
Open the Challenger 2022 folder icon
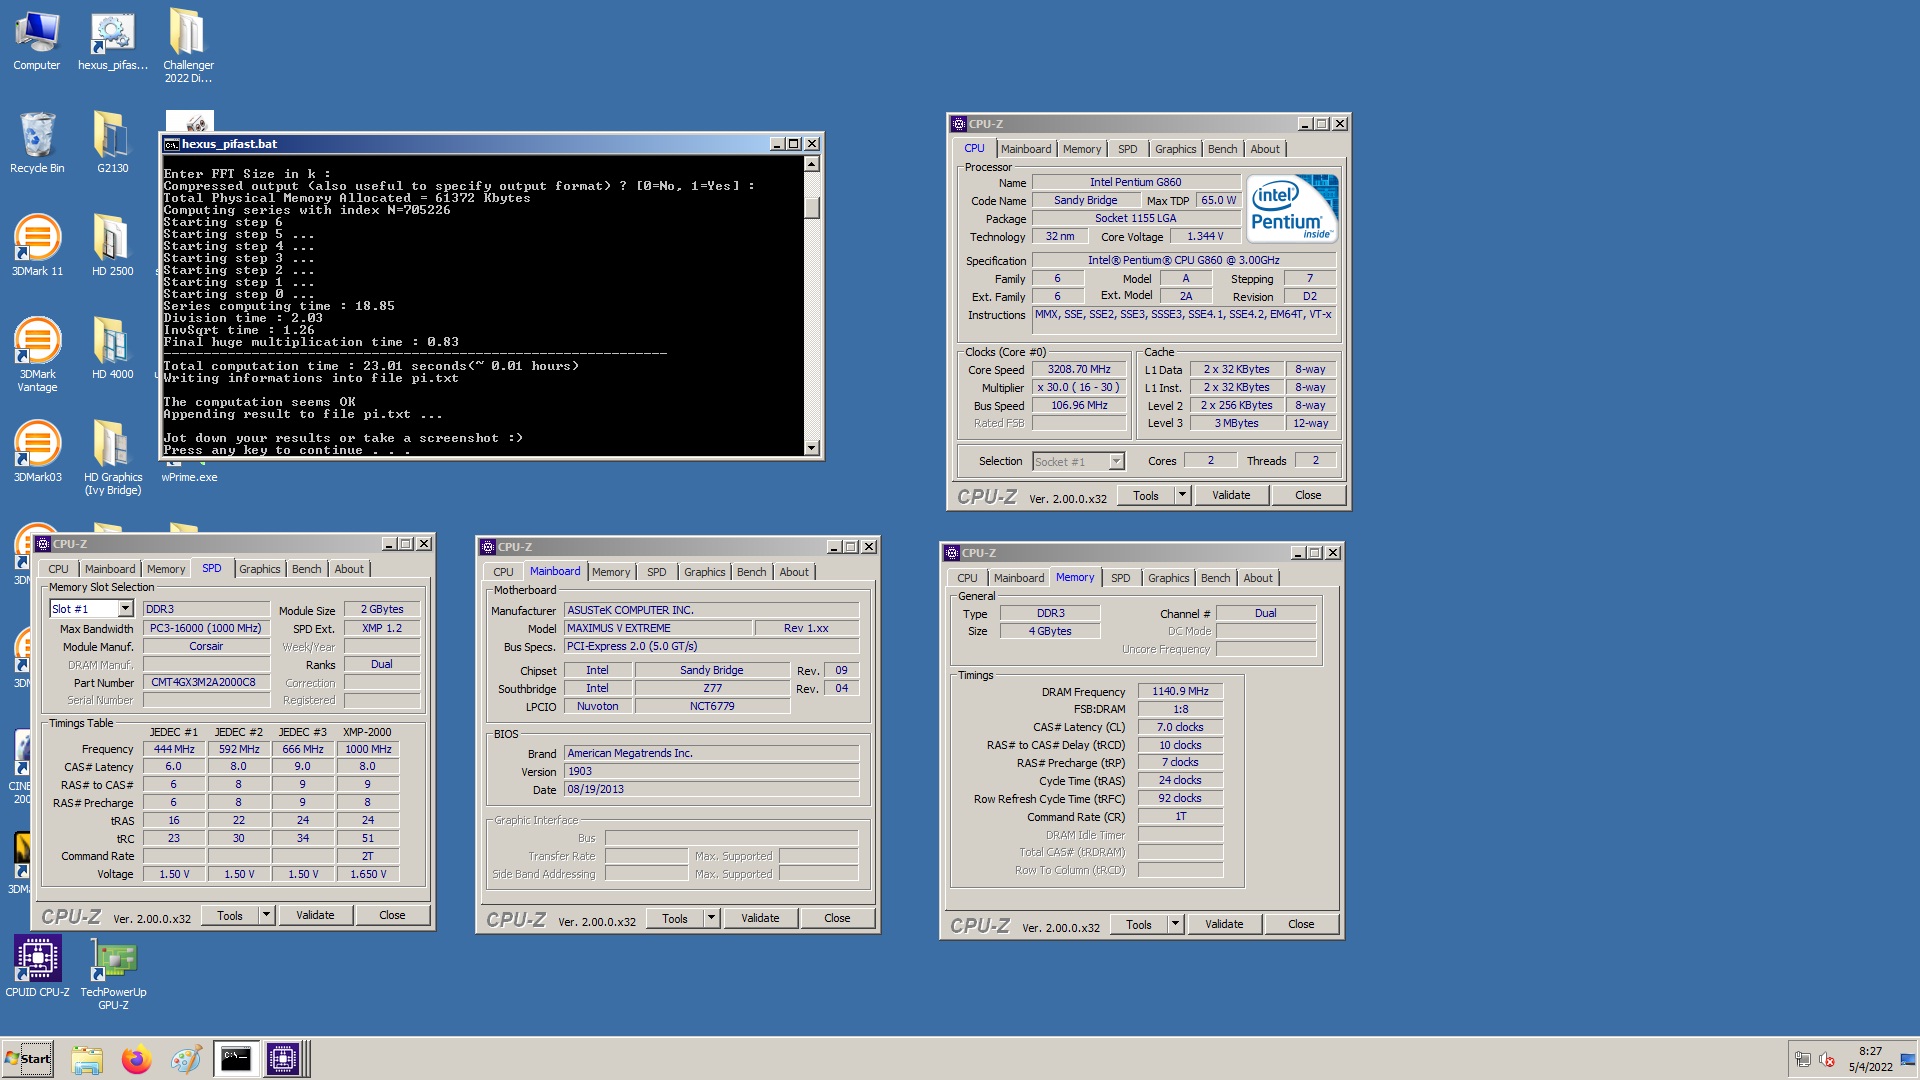[188, 45]
